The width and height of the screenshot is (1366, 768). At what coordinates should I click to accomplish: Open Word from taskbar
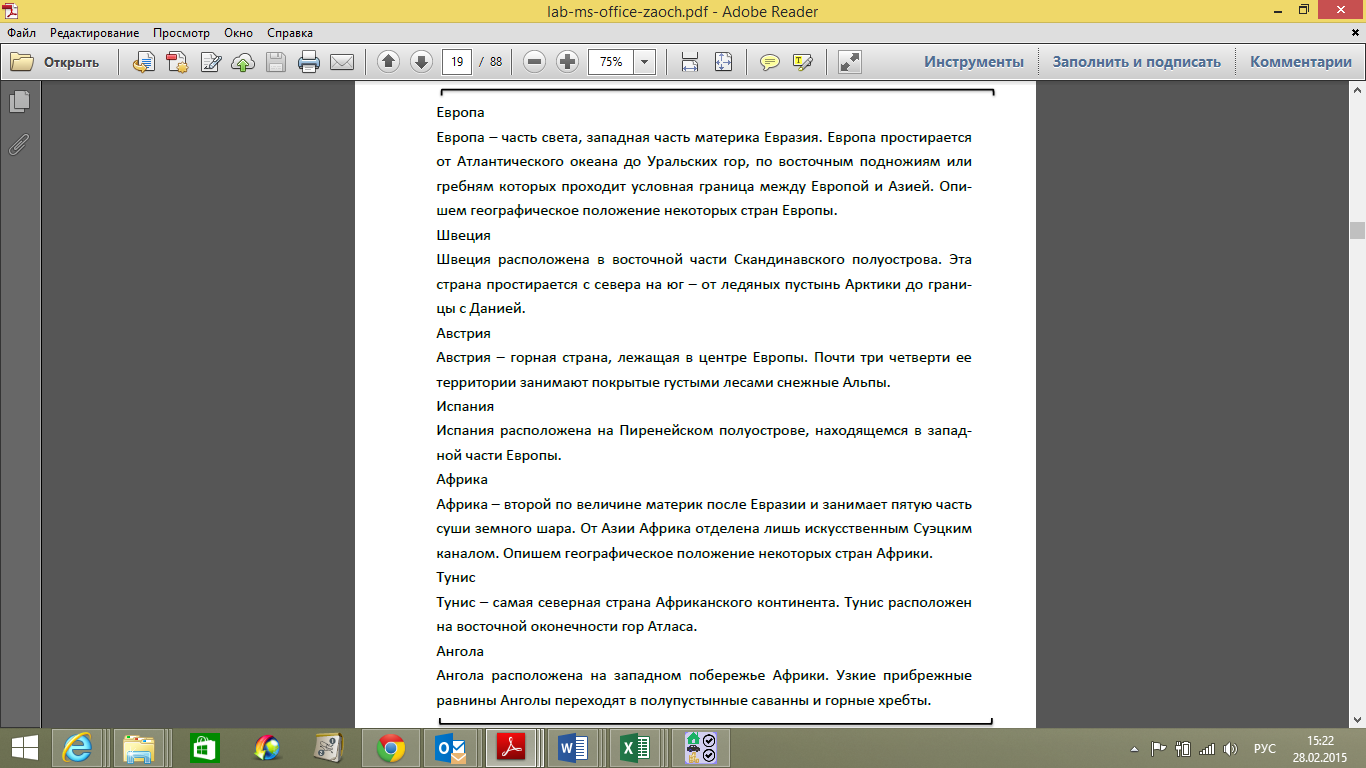pos(573,748)
